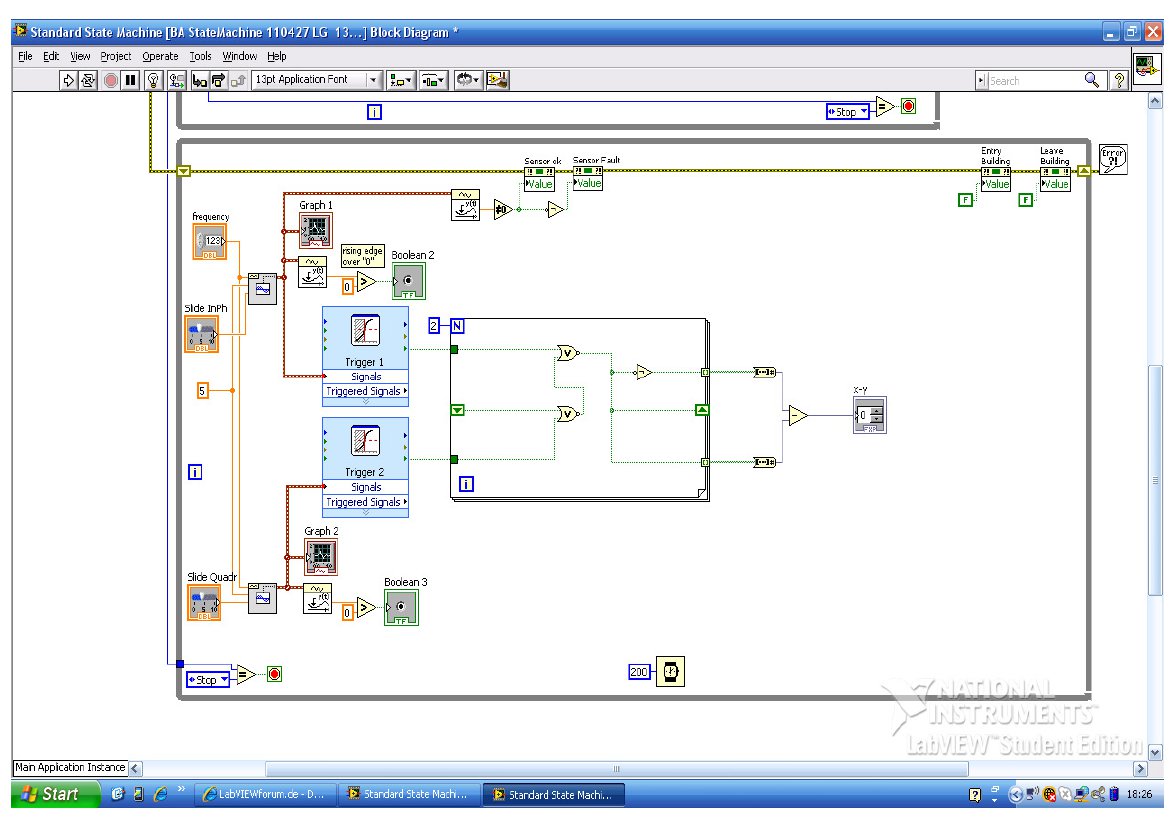The width and height of the screenshot is (1169, 826).
Task: Click the Step Into button
Action: [x=199, y=80]
